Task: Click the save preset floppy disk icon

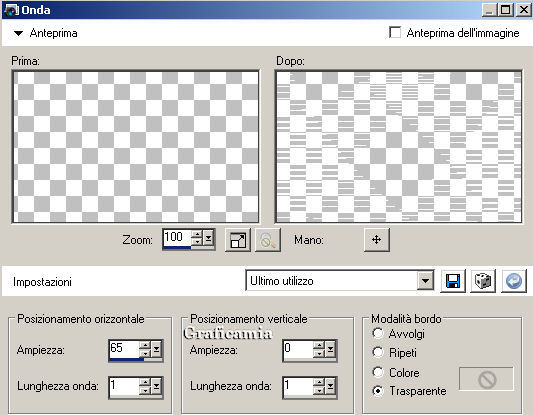Action: pyautogui.click(x=453, y=281)
